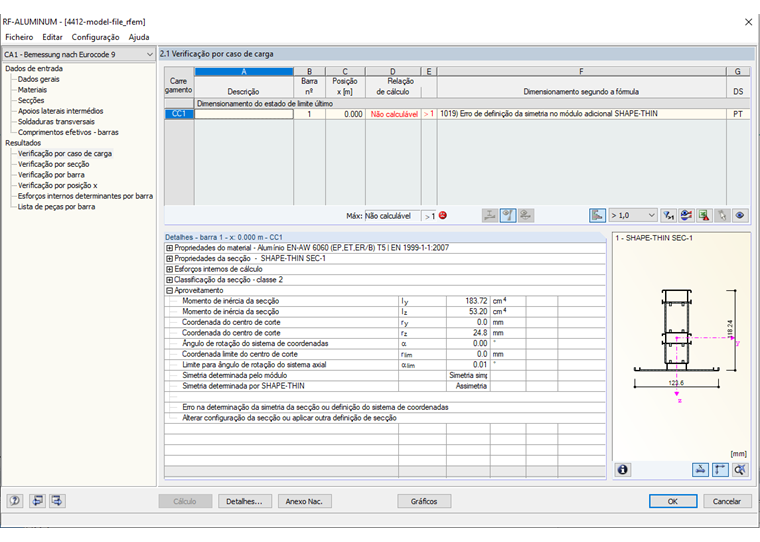Select Secções in navigation tree
Screen dimensions: 760x542
point(31,100)
